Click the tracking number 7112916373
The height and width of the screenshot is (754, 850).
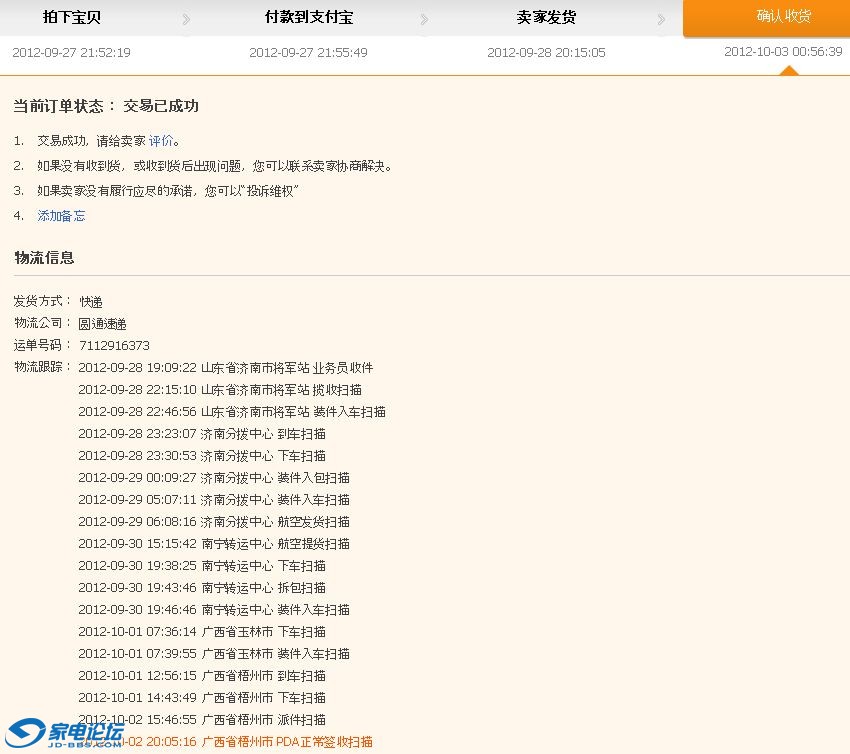click(114, 346)
